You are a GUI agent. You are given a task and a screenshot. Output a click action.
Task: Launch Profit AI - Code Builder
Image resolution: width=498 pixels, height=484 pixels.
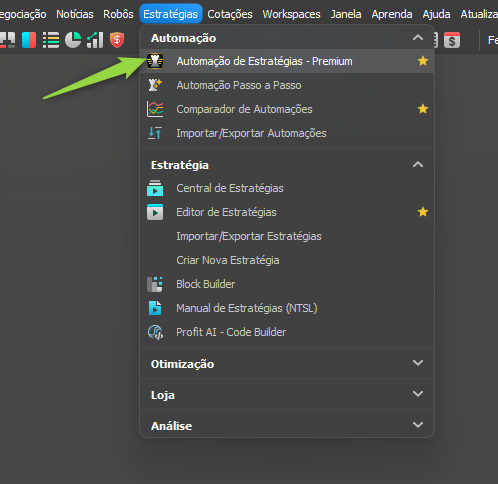[287, 332]
